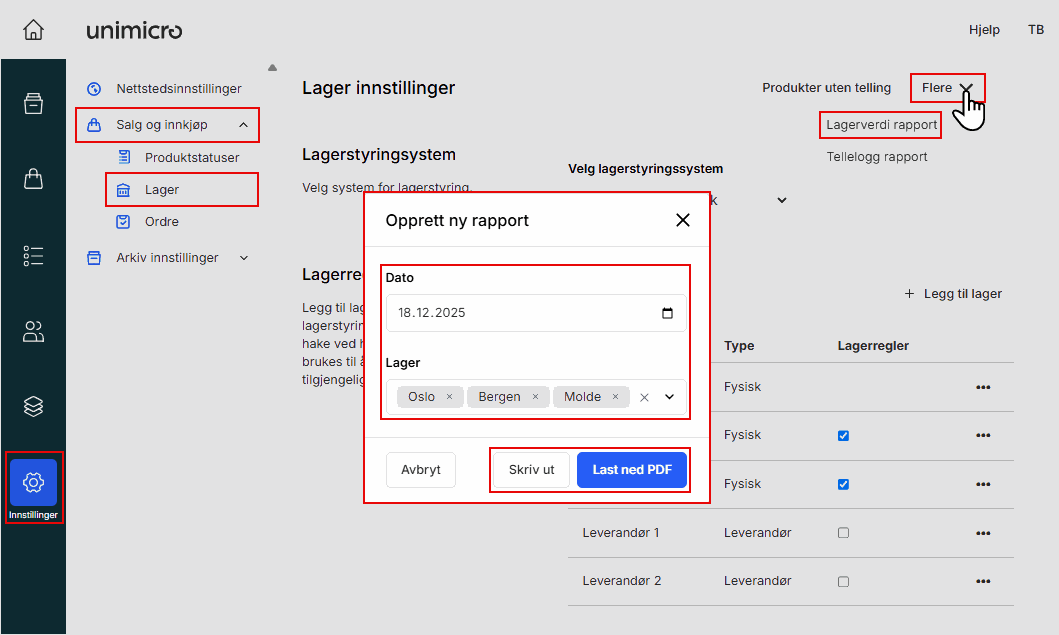Toggle Lagerregler checkbox for Leverandør 1
The image size is (1059, 635).
pos(843,532)
